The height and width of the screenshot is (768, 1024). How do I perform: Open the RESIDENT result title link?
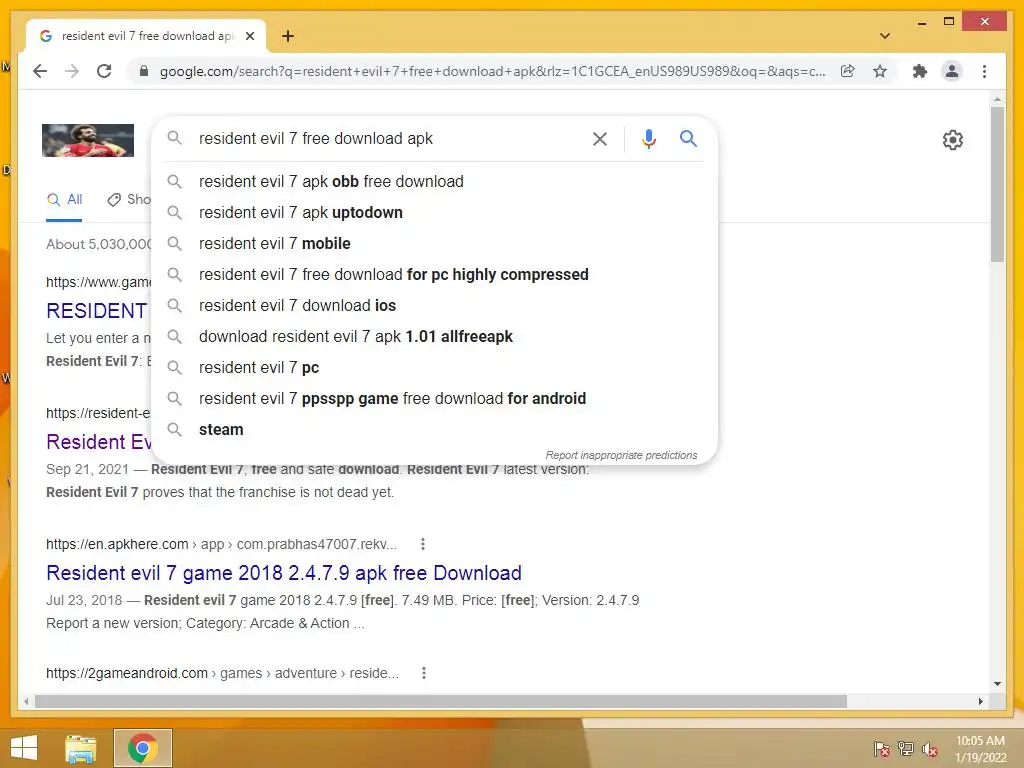click(97, 311)
